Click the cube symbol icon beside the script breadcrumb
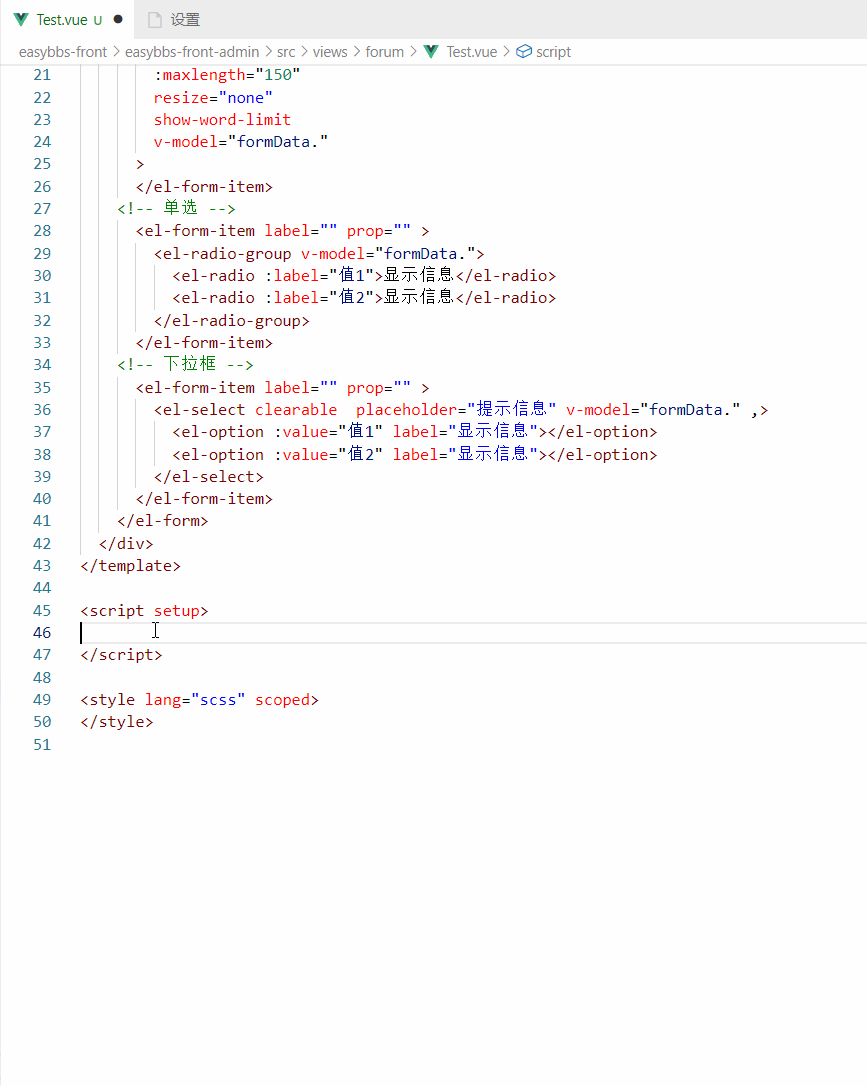Screen dimensions: 867x1086 click(x=524, y=52)
